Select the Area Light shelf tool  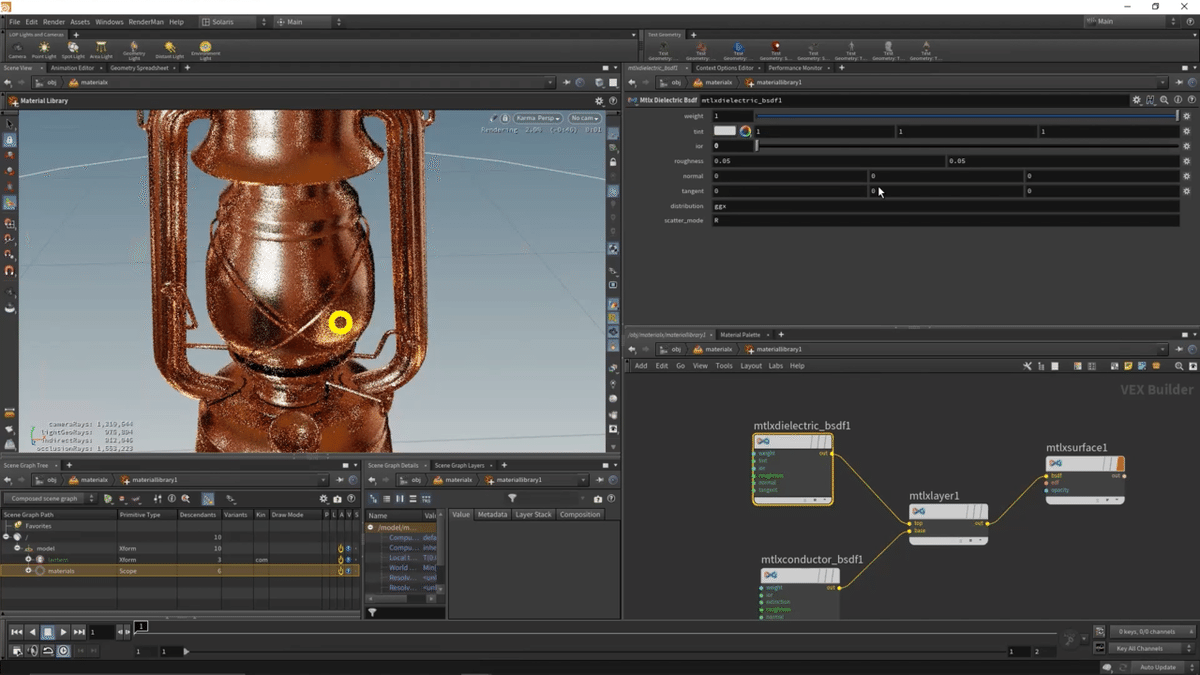[x=101, y=48]
